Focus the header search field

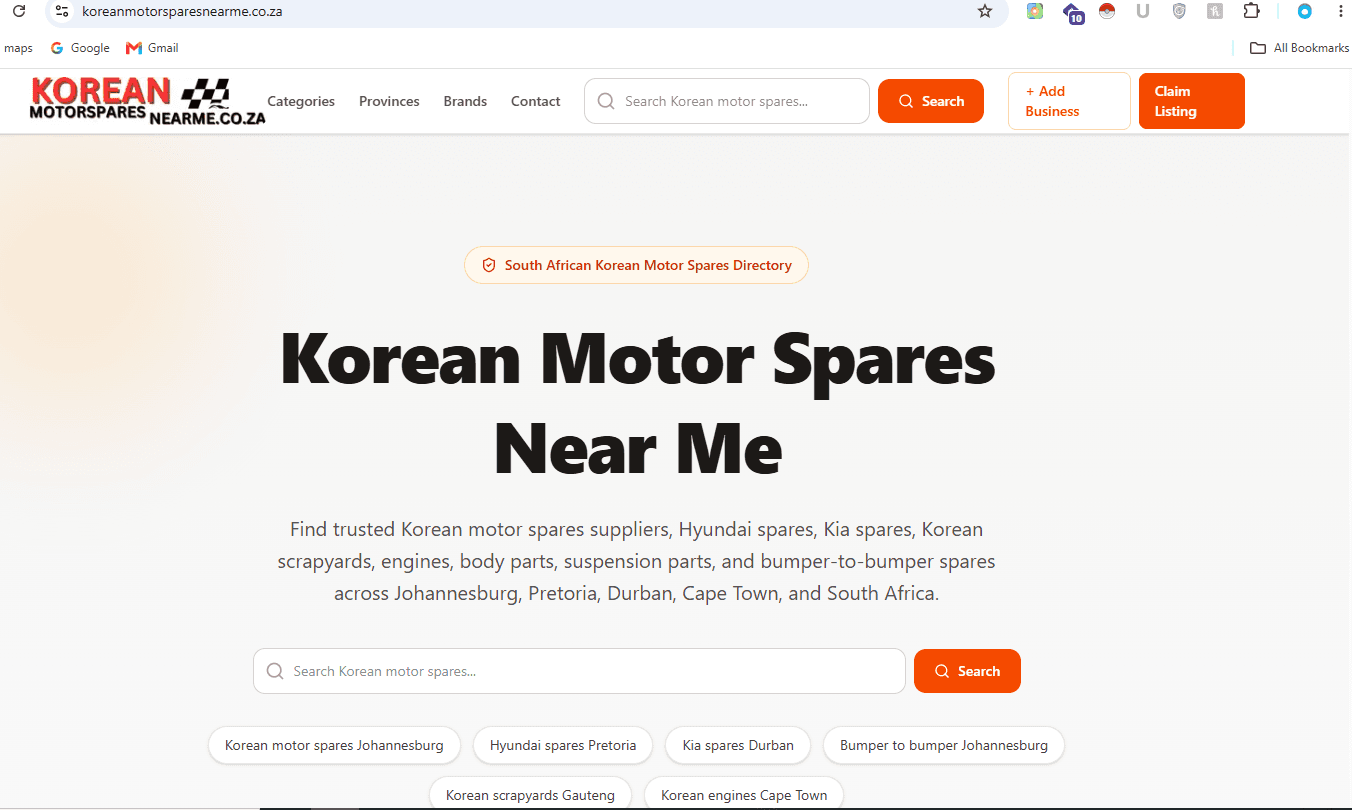pyautogui.click(x=727, y=101)
